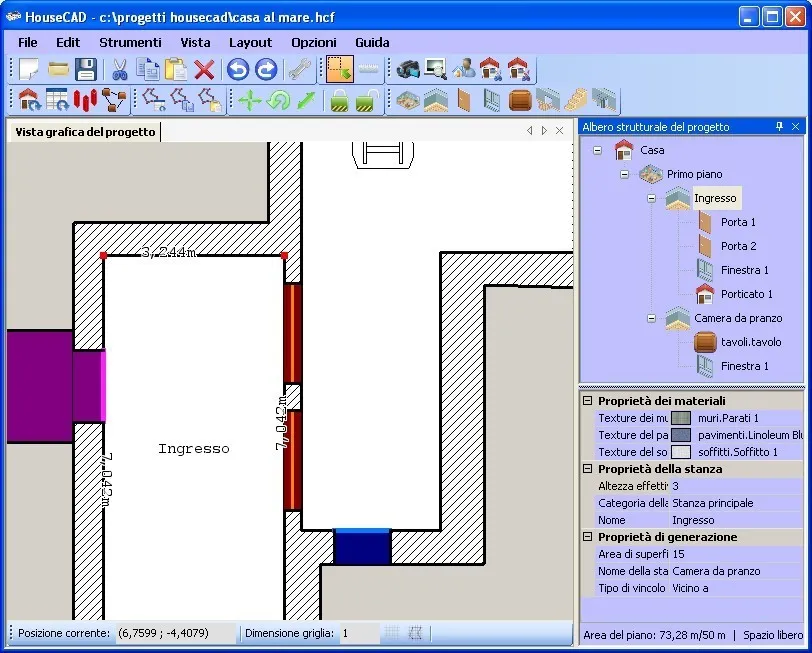This screenshot has height=653, width=812.
Task: Collapse the Proprietà dei materiali section
Action: (x=589, y=399)
